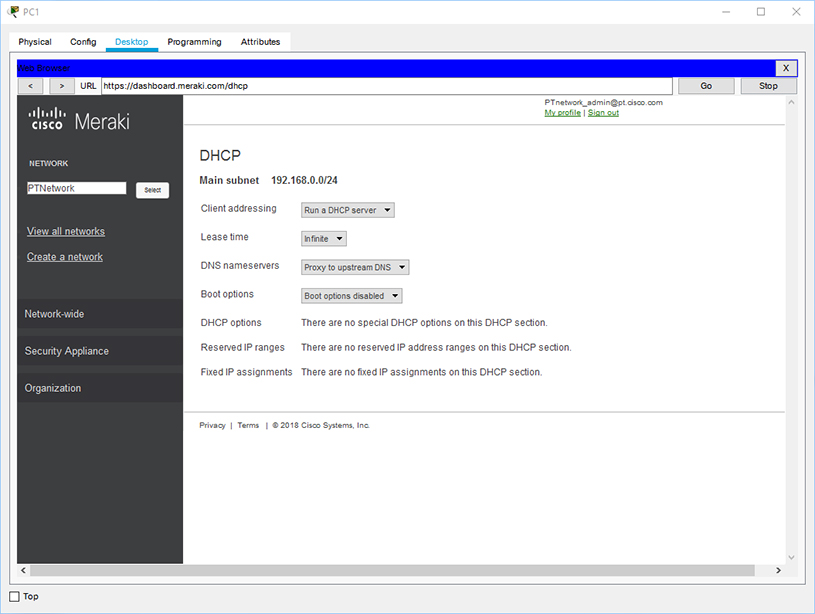This screenshot has width=815, height=614.
Task: Click the PTnetwork_admin@pt.cisco.com account text
Action: tap(603, 102)
